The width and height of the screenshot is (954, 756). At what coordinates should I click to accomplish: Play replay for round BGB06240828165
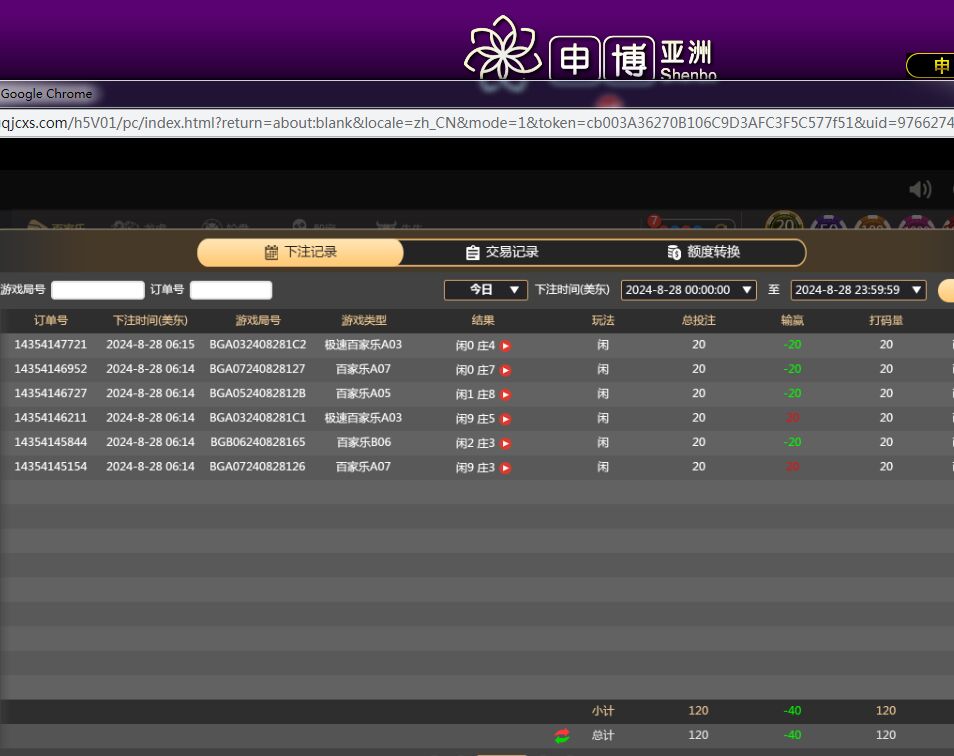pyautogui.click(x=506, y=443)
